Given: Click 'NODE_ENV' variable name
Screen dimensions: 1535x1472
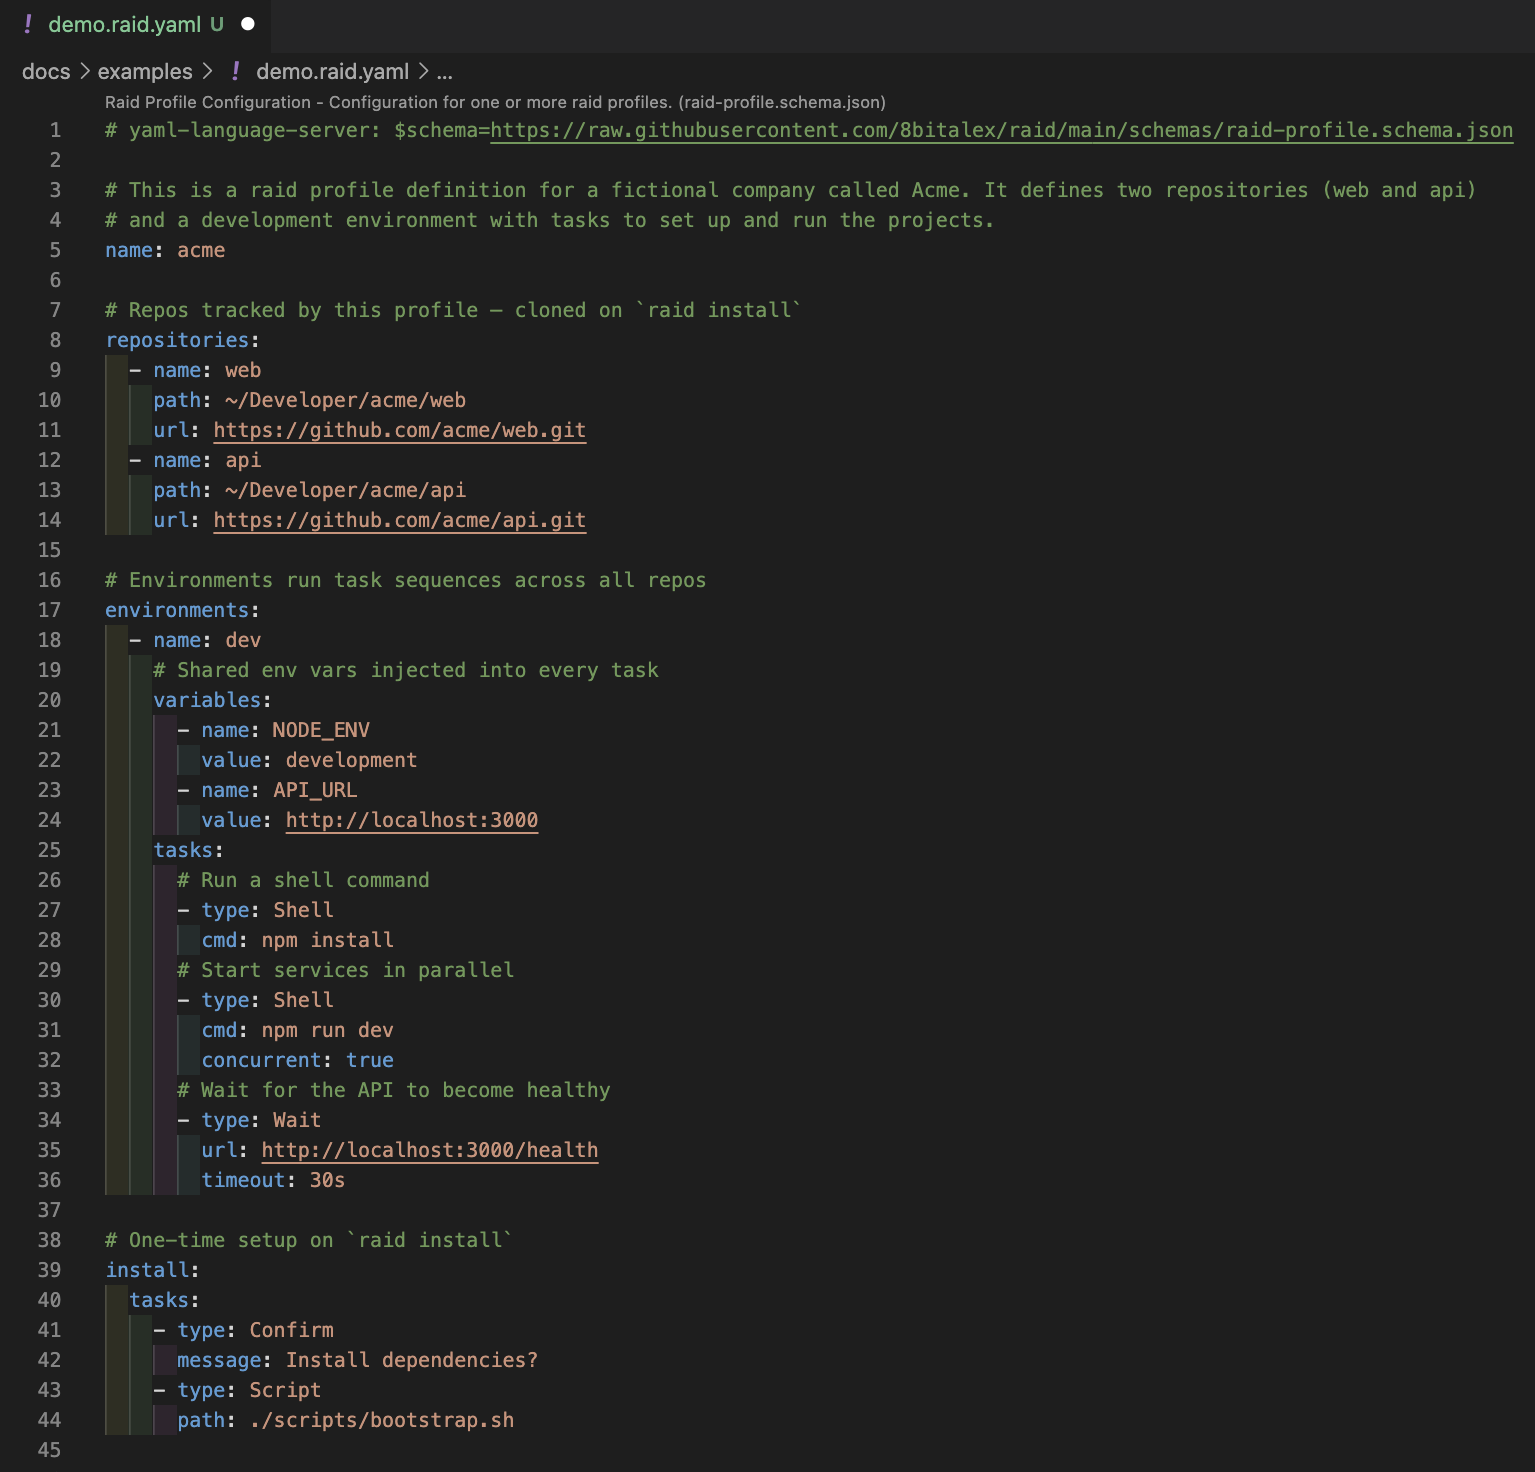Looking at the screenshot, I should click(321, 731).
